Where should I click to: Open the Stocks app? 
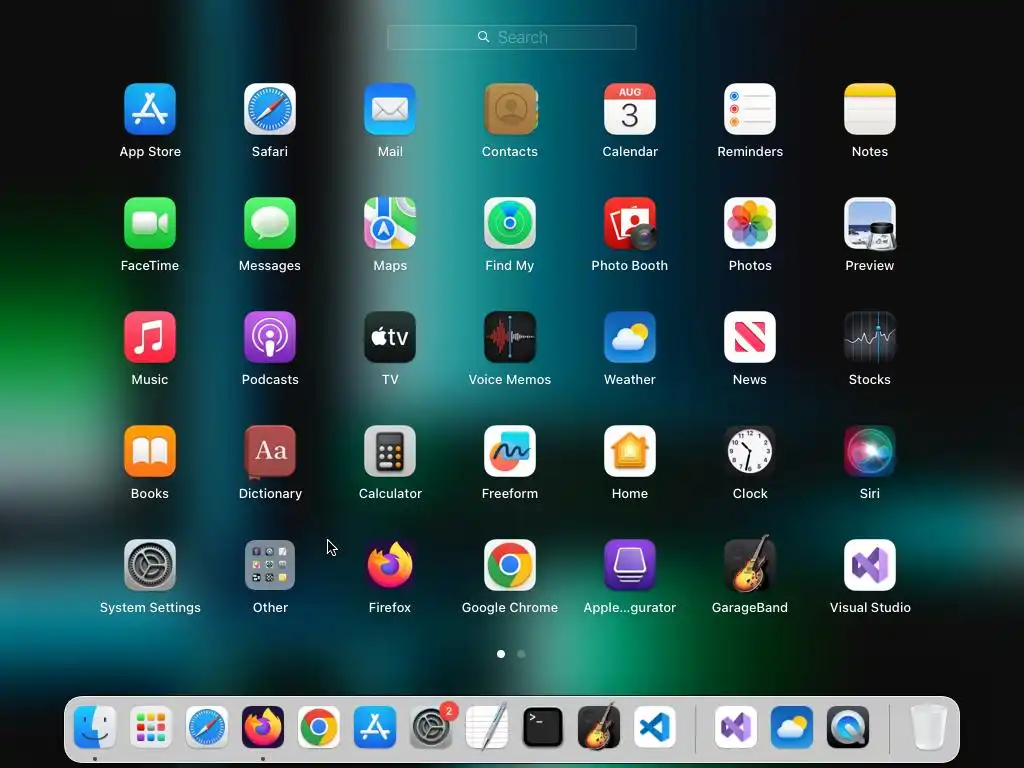870,337
